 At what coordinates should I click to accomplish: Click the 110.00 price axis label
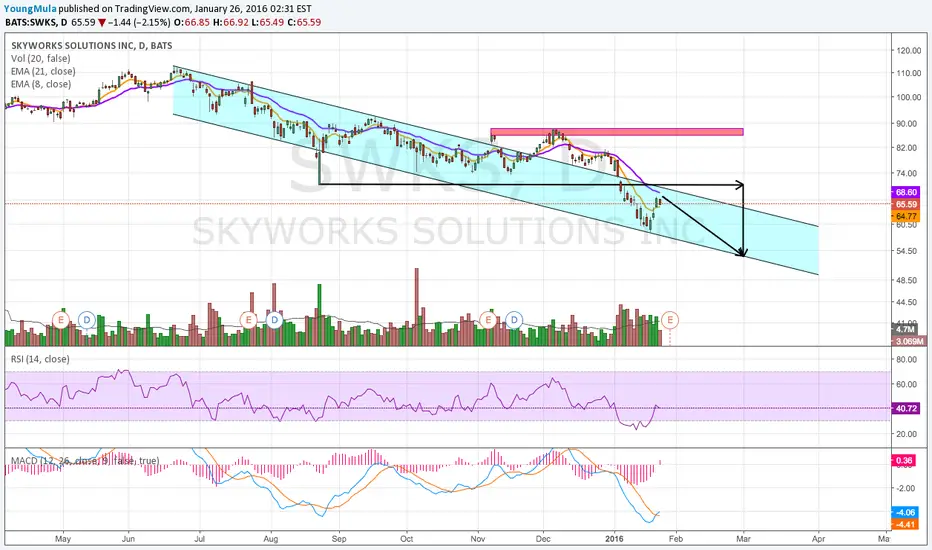click(x=908, y=73)
